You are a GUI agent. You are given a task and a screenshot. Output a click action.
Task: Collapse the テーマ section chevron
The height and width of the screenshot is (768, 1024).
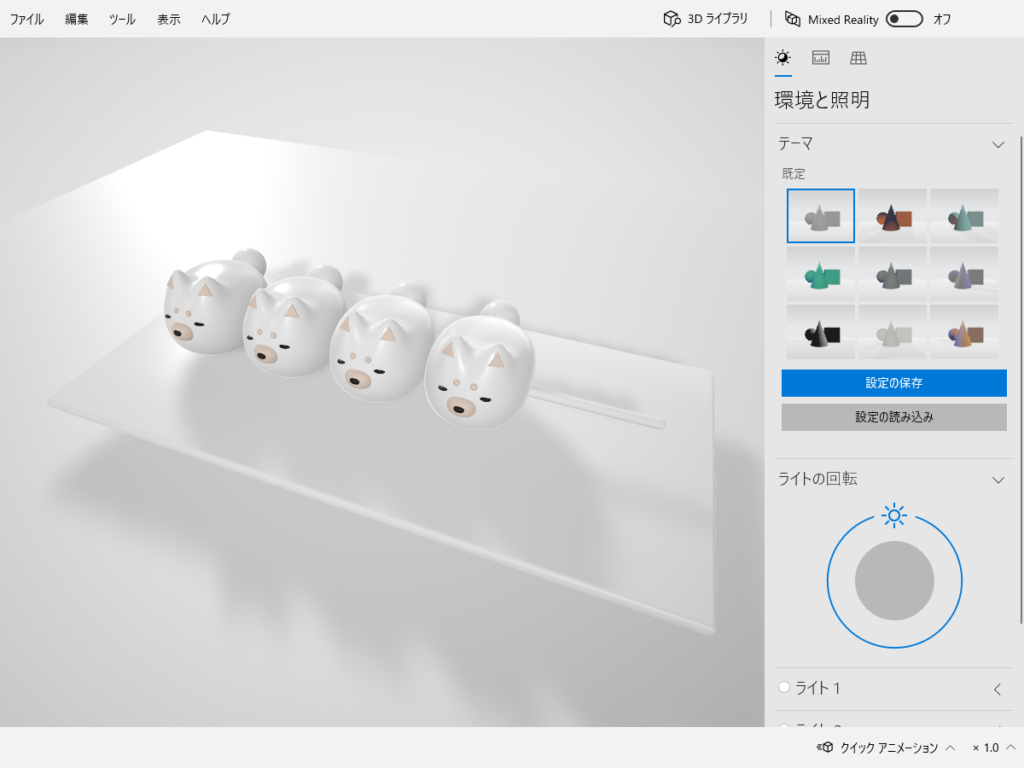(997, 145)
